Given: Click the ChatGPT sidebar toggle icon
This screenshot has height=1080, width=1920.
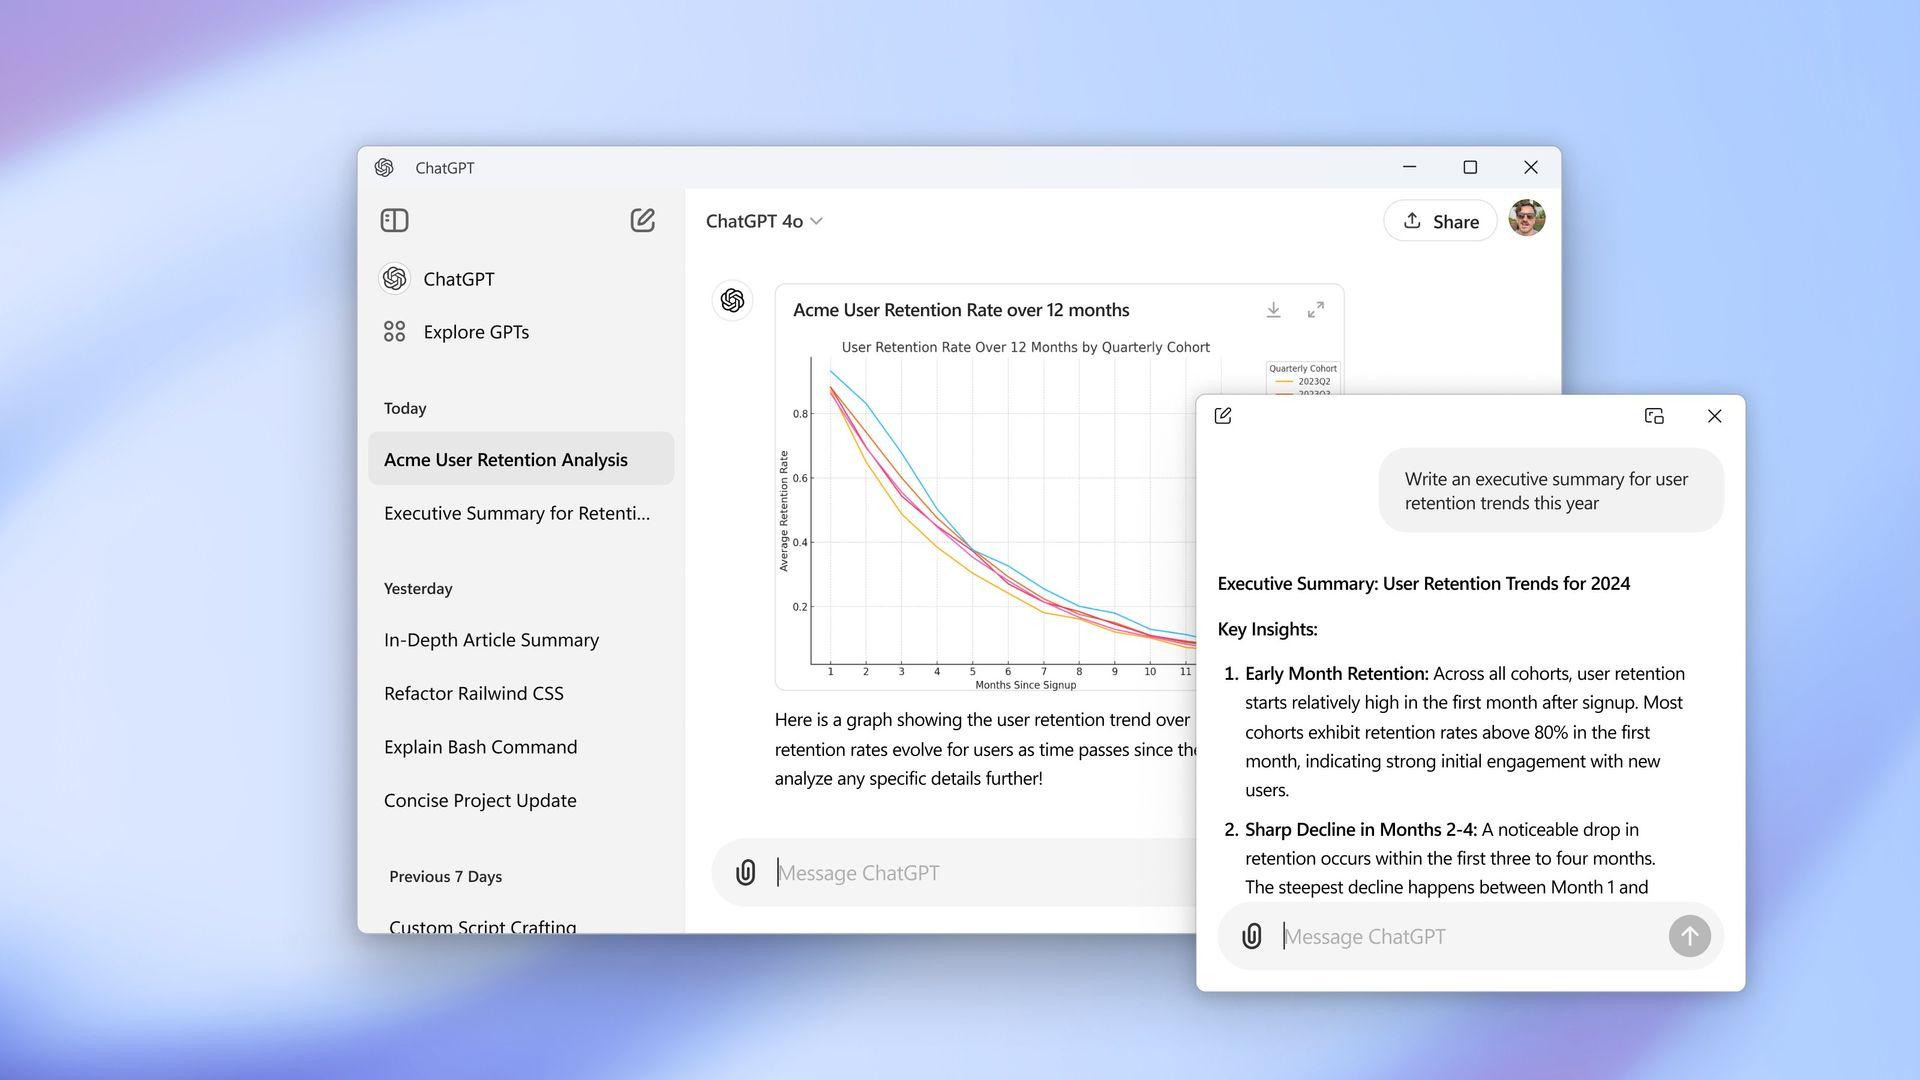Looking at the screenshot, I should pos(394,220).
